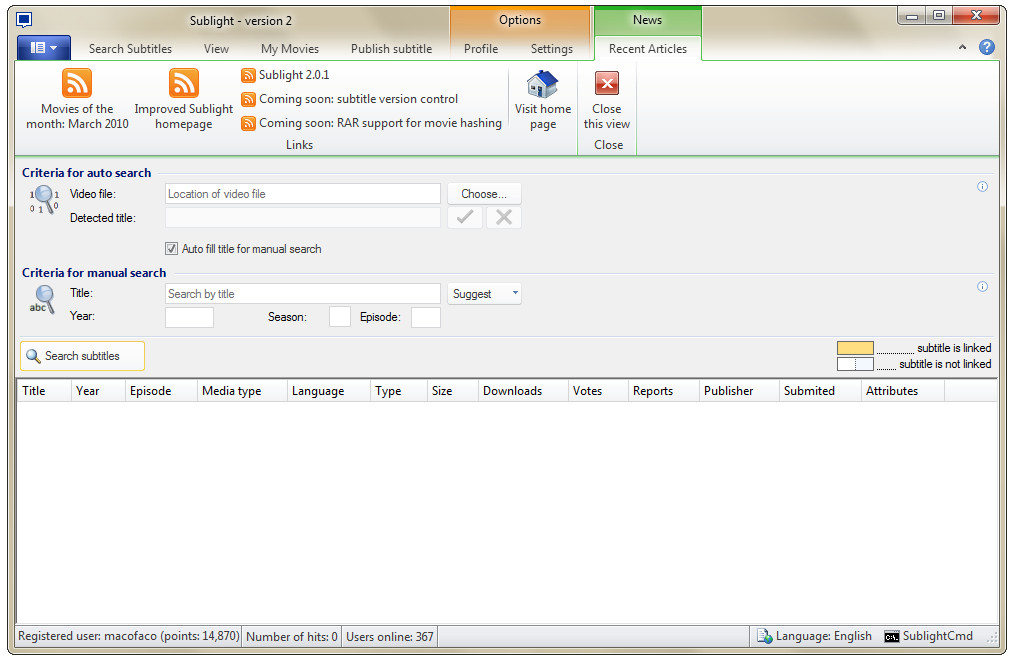The height and width of the screenshot is (660, 1013).
Task: Sort results by Downloads column
Action: point(523,391)
